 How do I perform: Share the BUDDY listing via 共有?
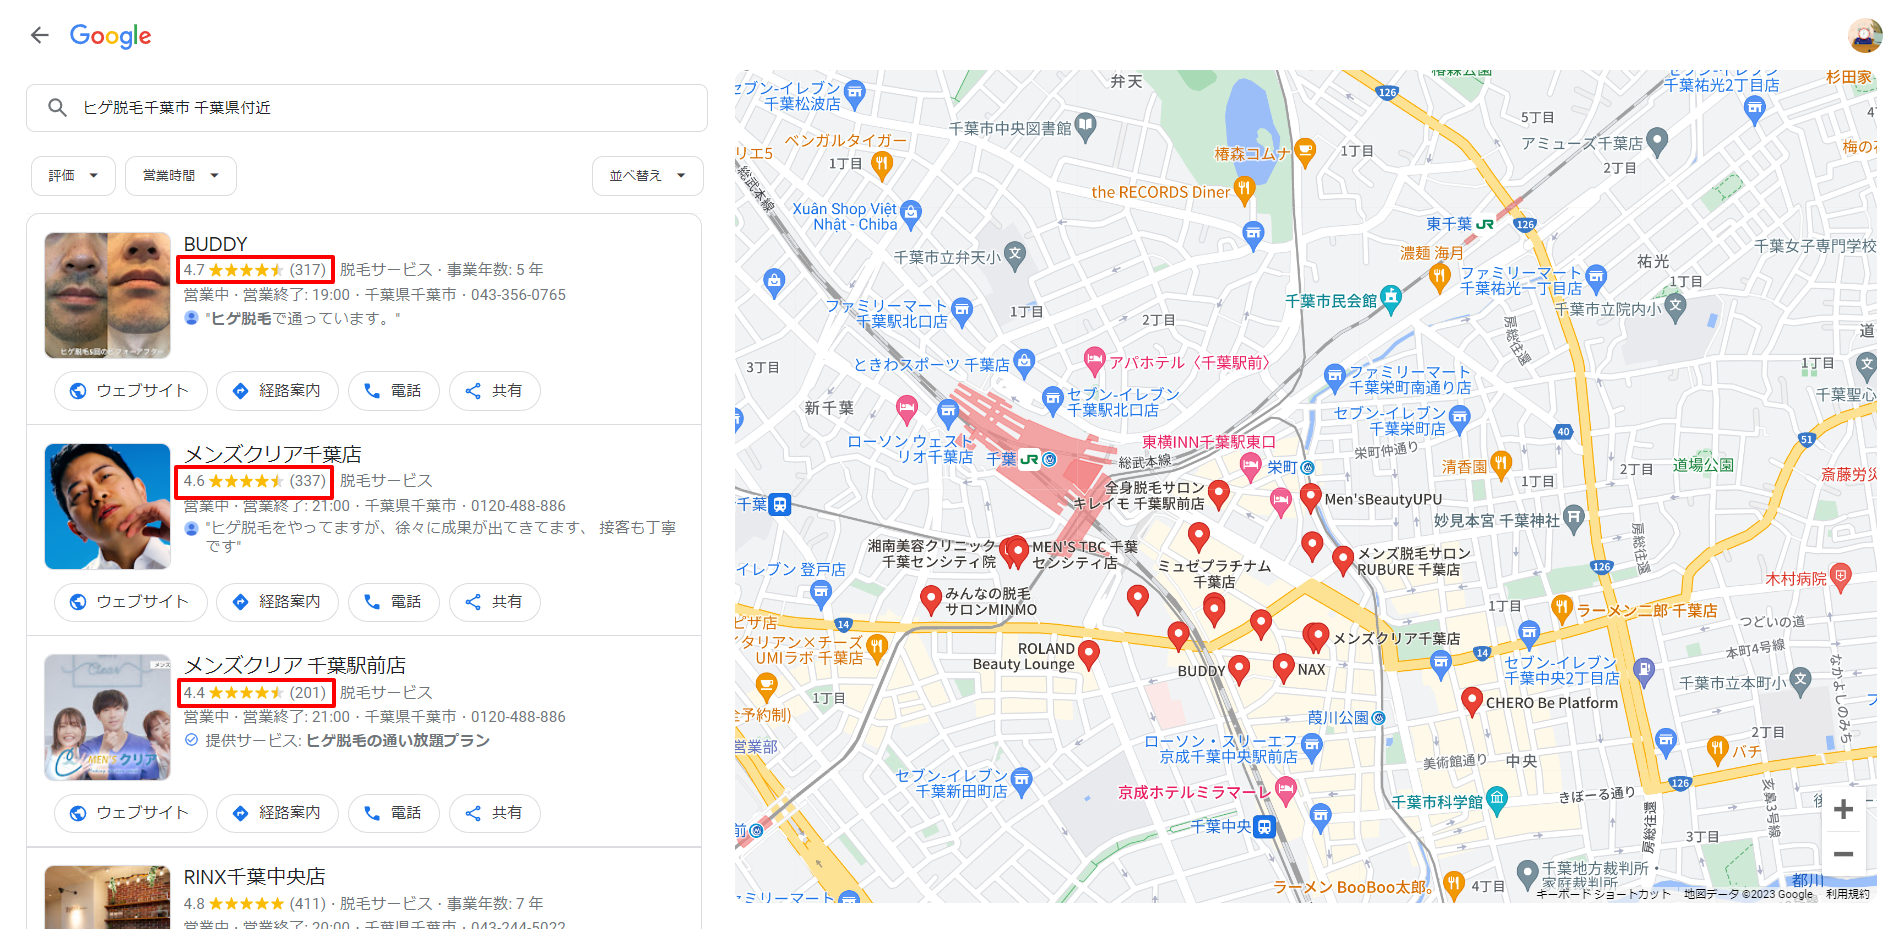pos(495,390)
